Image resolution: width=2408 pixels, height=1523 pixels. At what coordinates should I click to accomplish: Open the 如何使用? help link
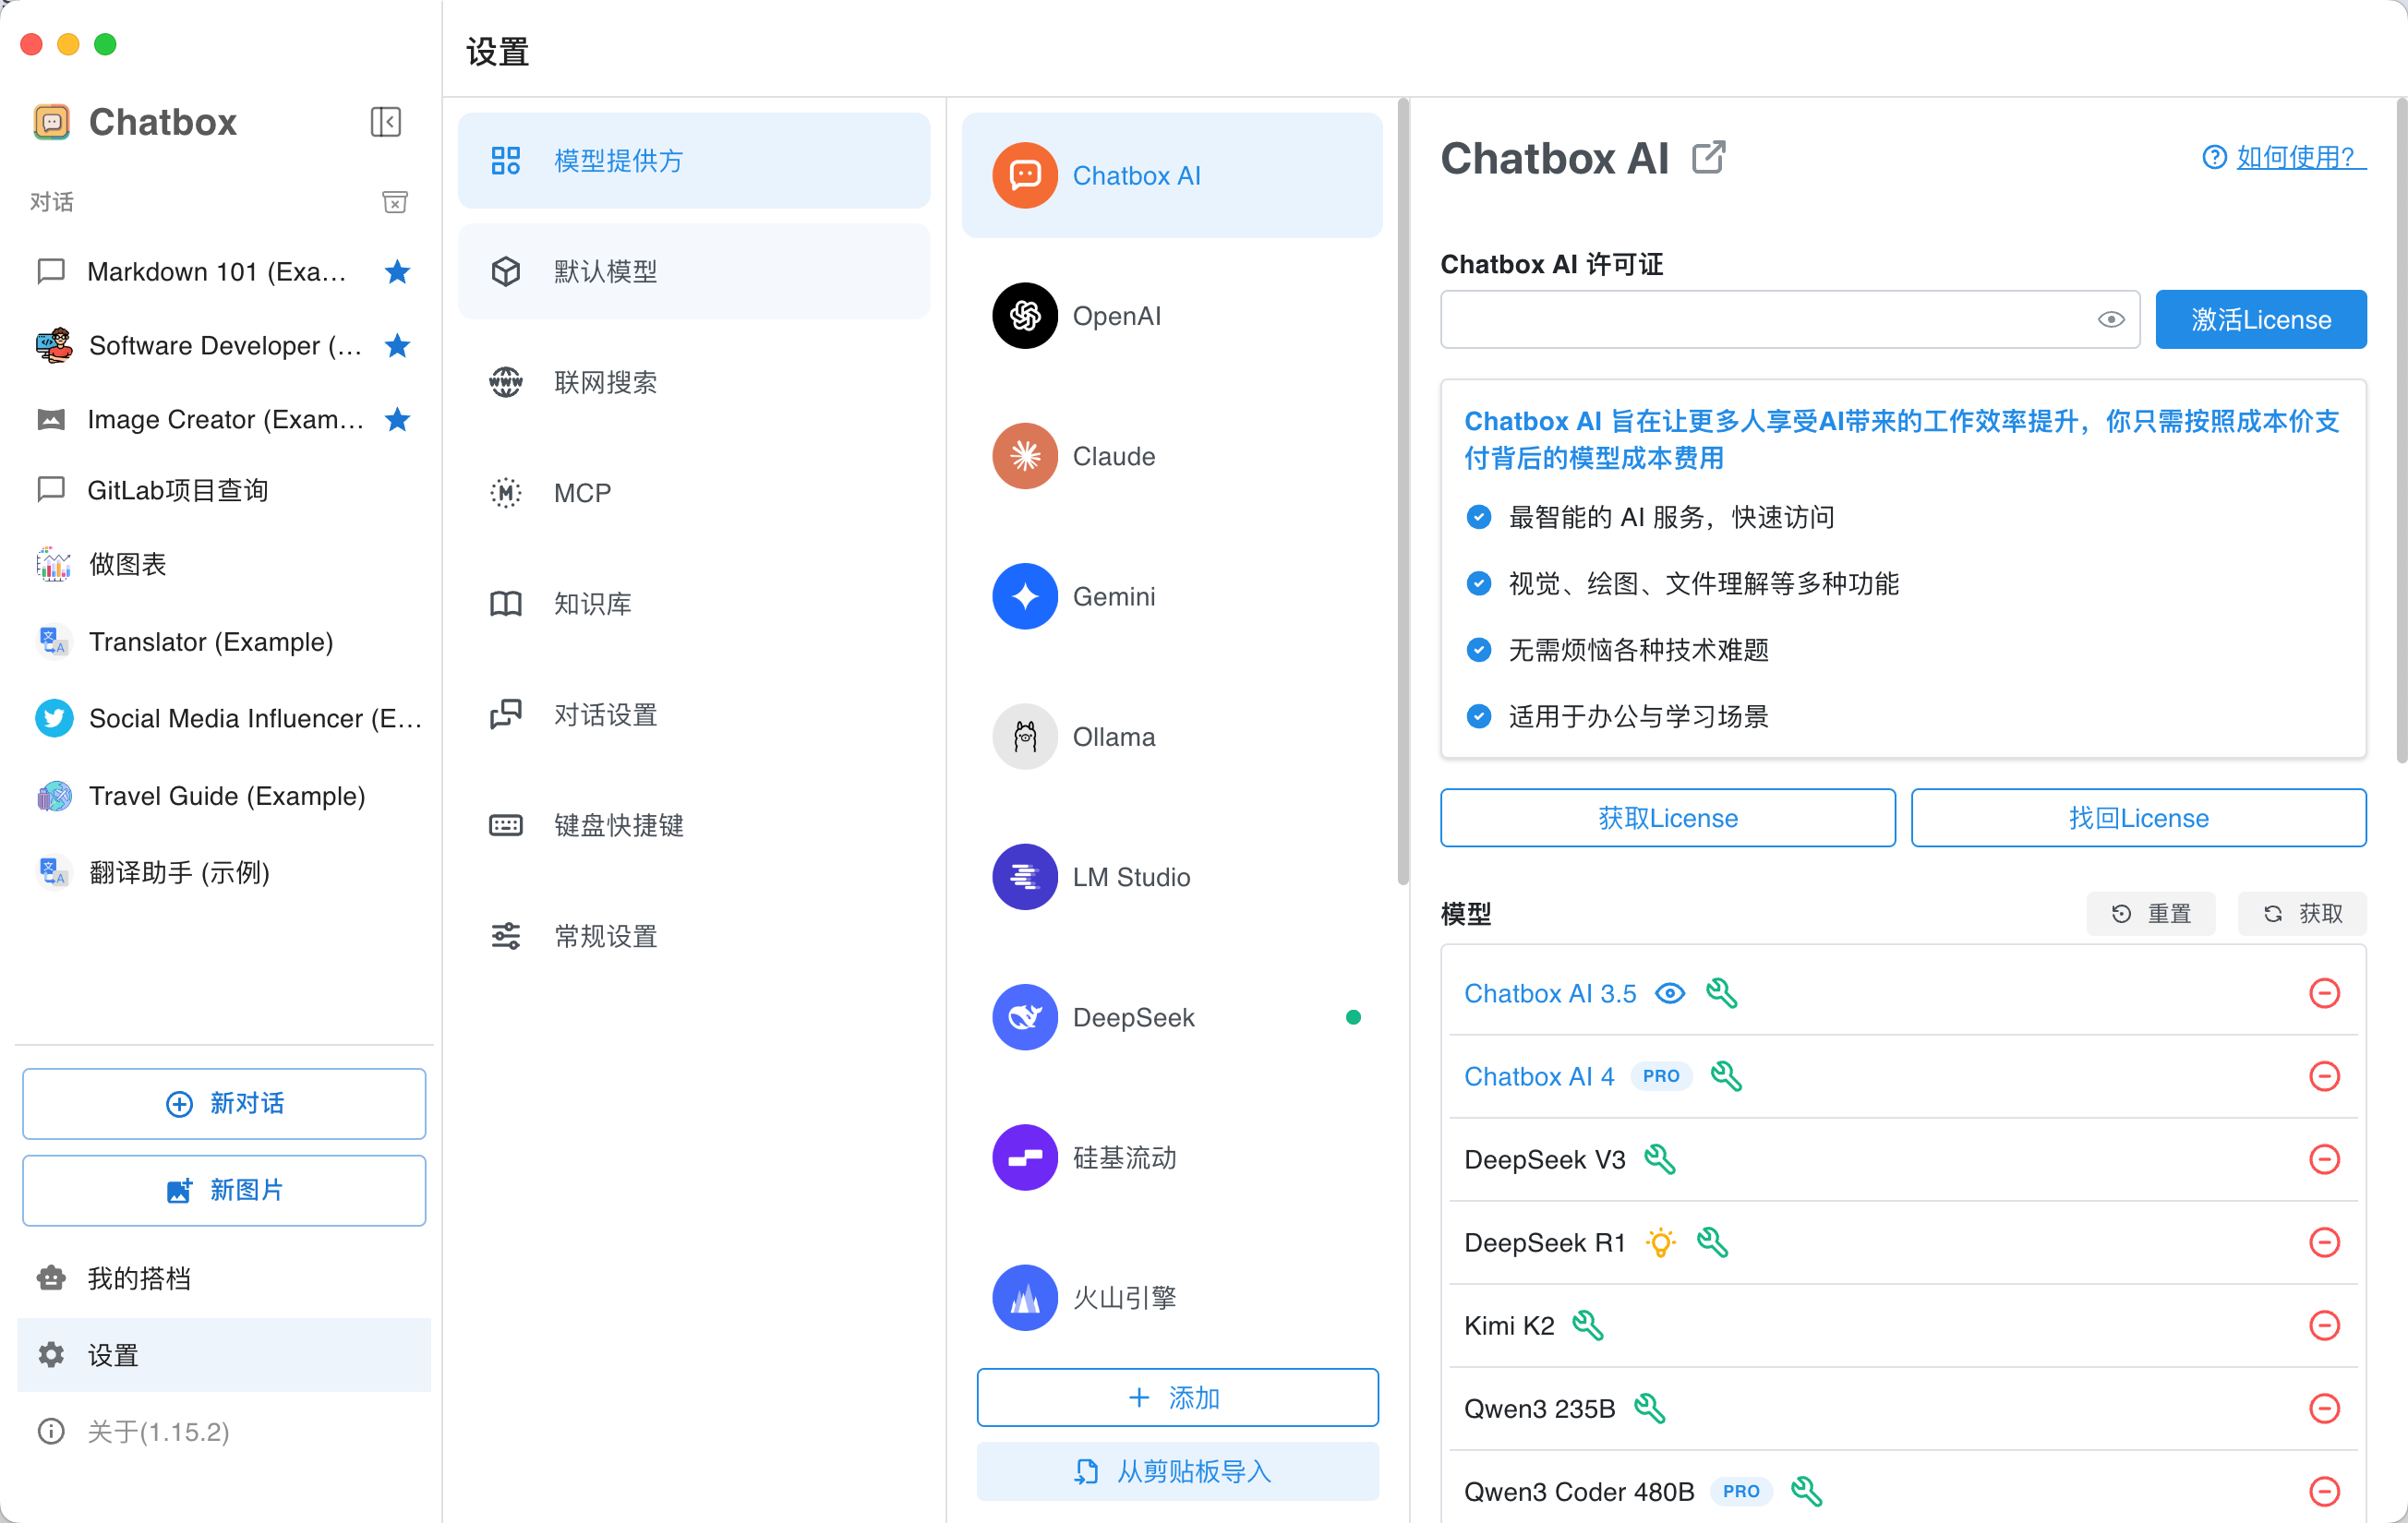pos(2283,157)
